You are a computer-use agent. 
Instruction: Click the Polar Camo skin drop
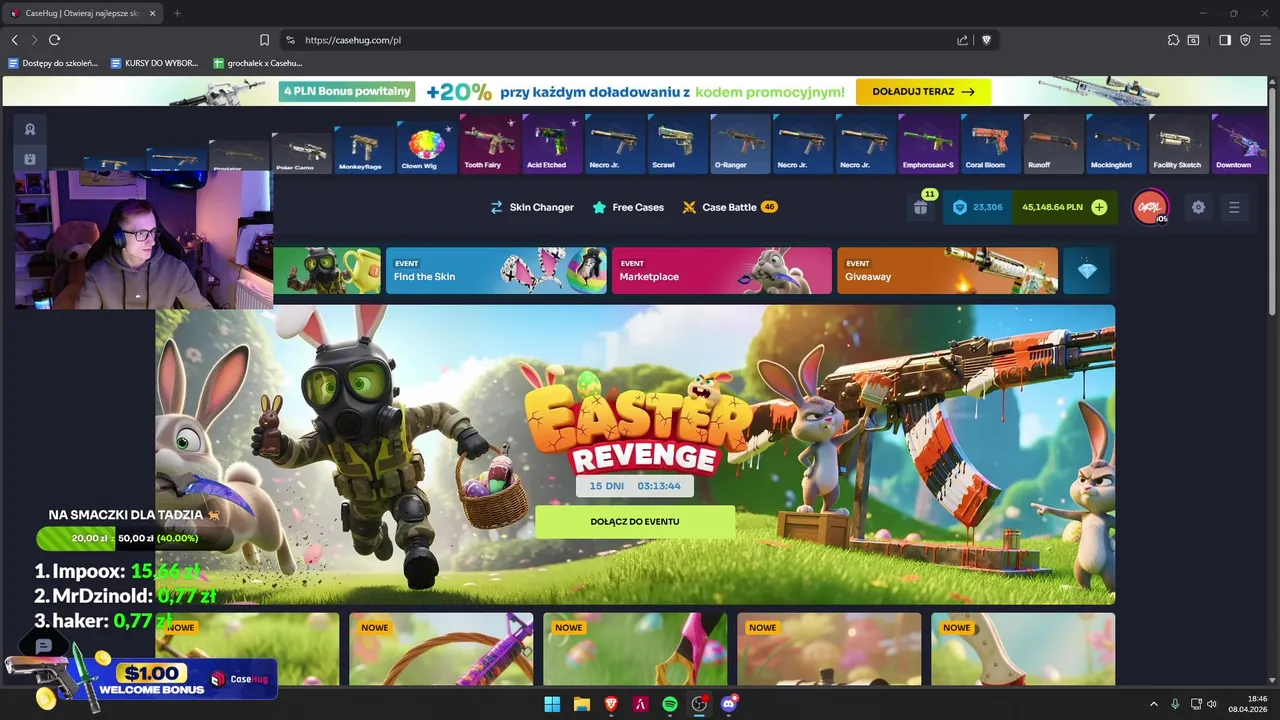click(x=301, y=153)
